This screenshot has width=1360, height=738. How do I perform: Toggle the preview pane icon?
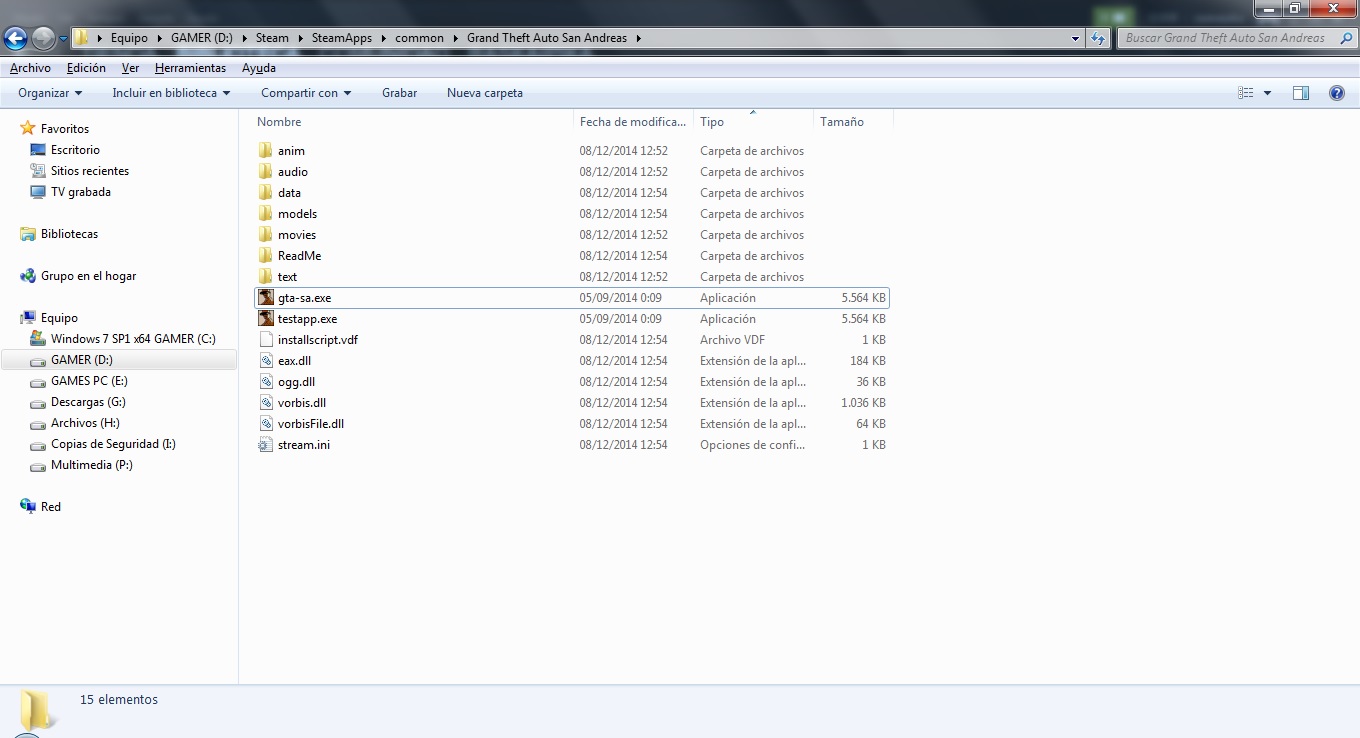[x=1301, y=93]
